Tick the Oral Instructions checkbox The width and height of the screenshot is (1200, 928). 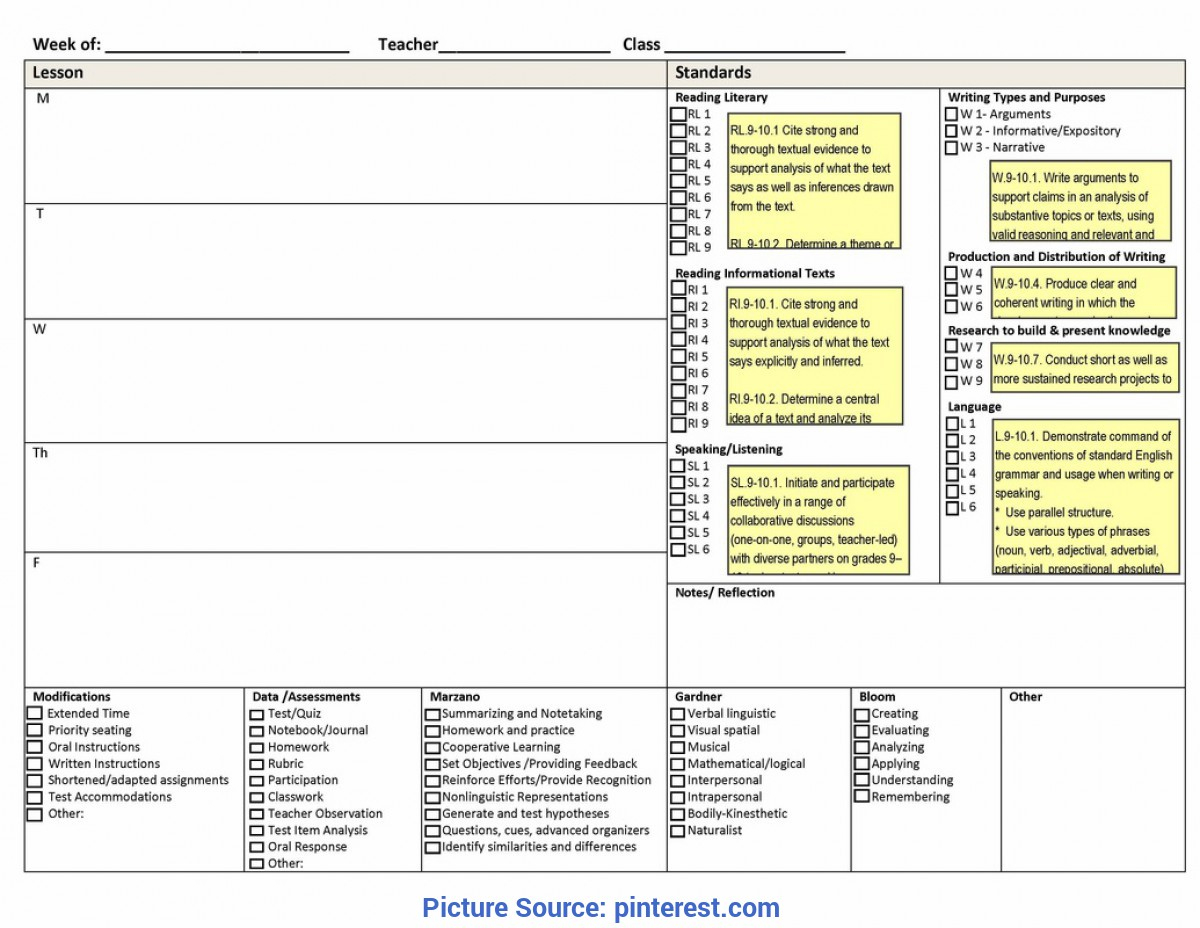(x=35, y=747)
